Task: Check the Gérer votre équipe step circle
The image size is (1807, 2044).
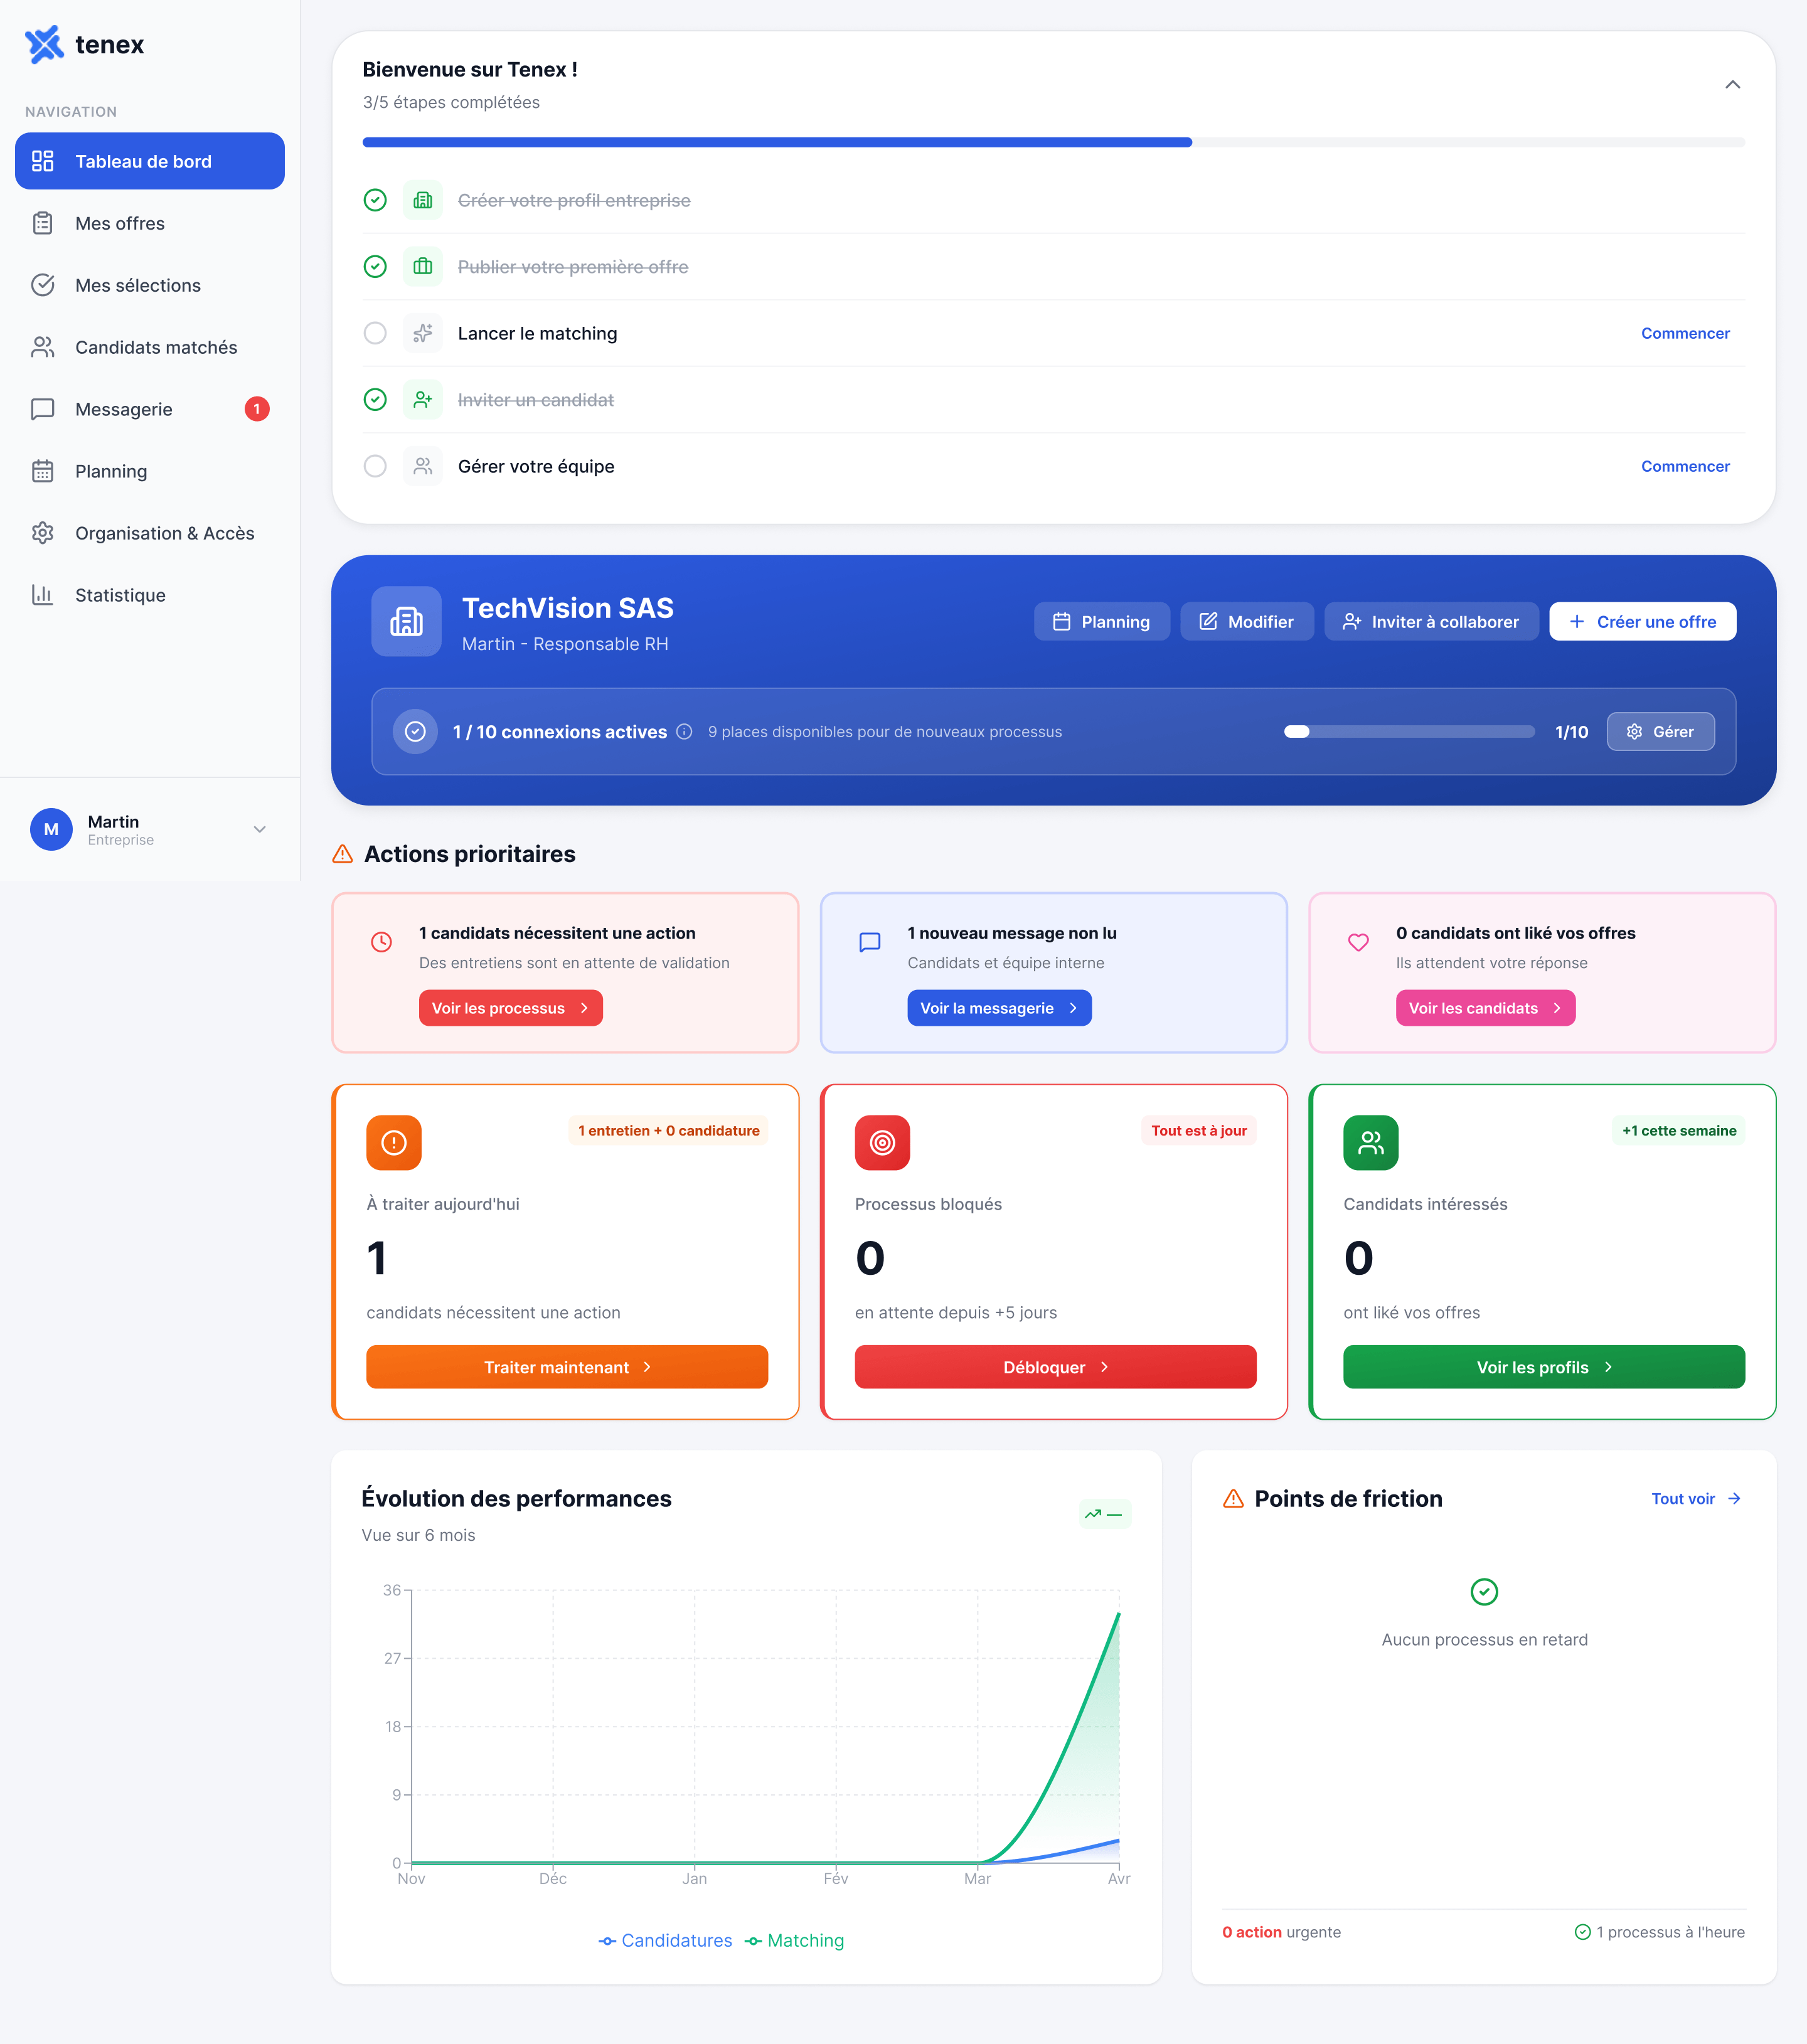Action: 375,466
